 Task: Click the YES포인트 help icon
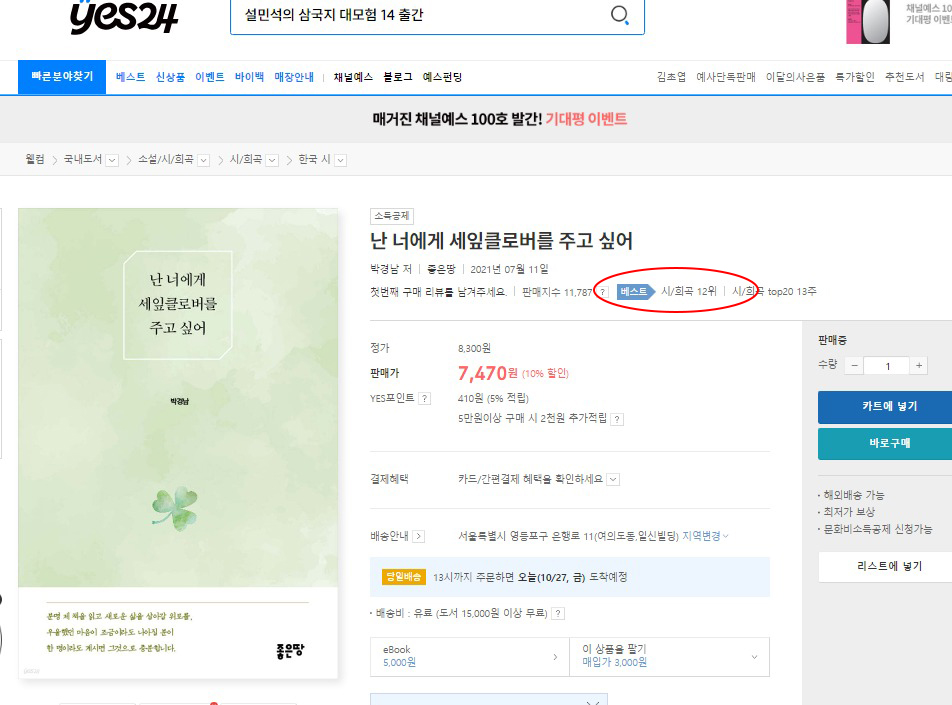pyautogui.click(x=425, y=399)
